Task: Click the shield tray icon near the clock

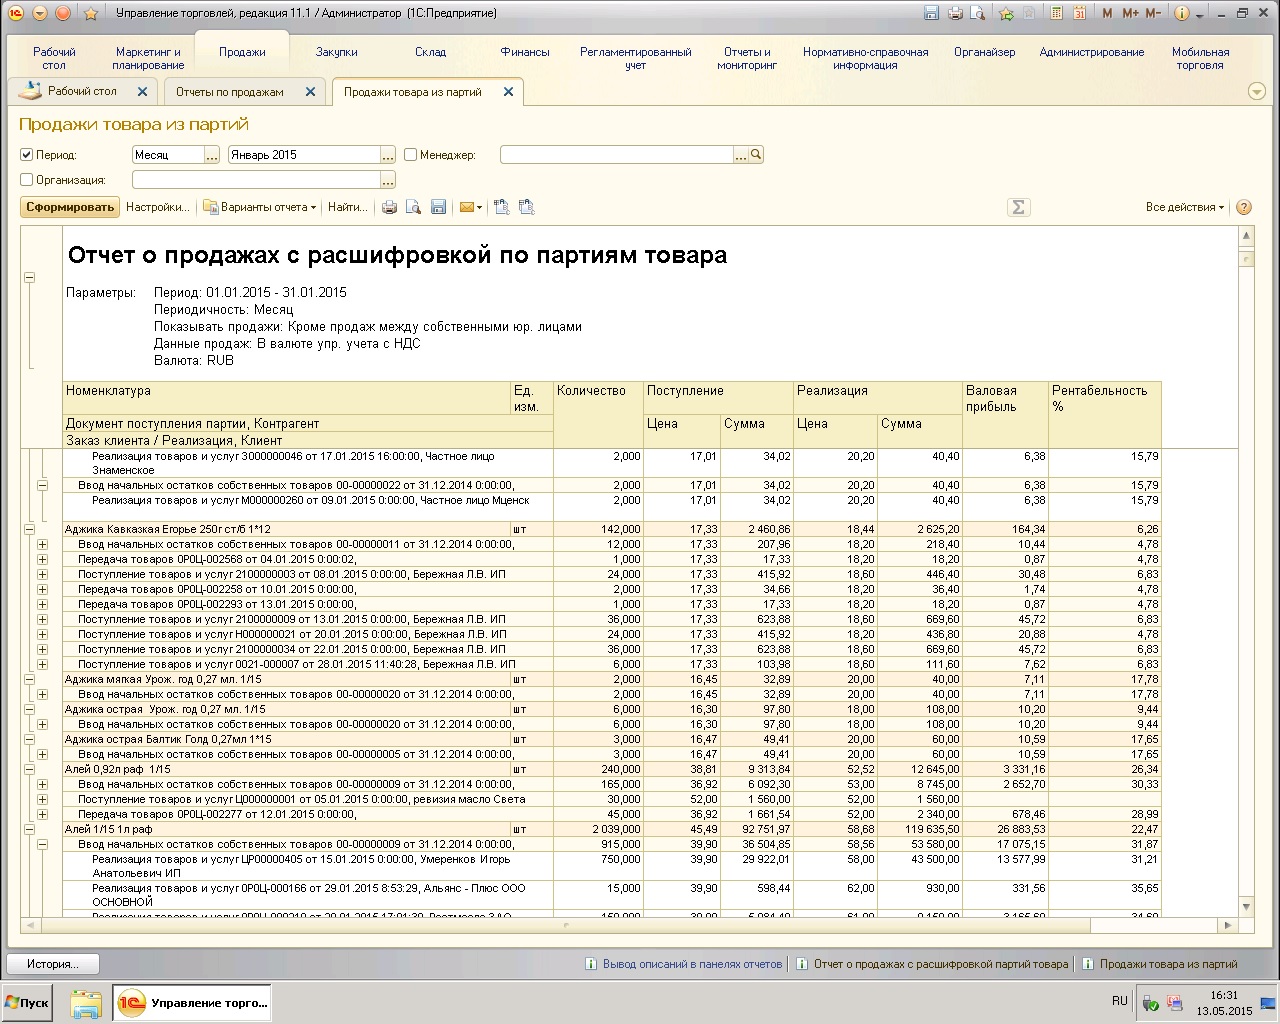Action: [1151, 1003]
